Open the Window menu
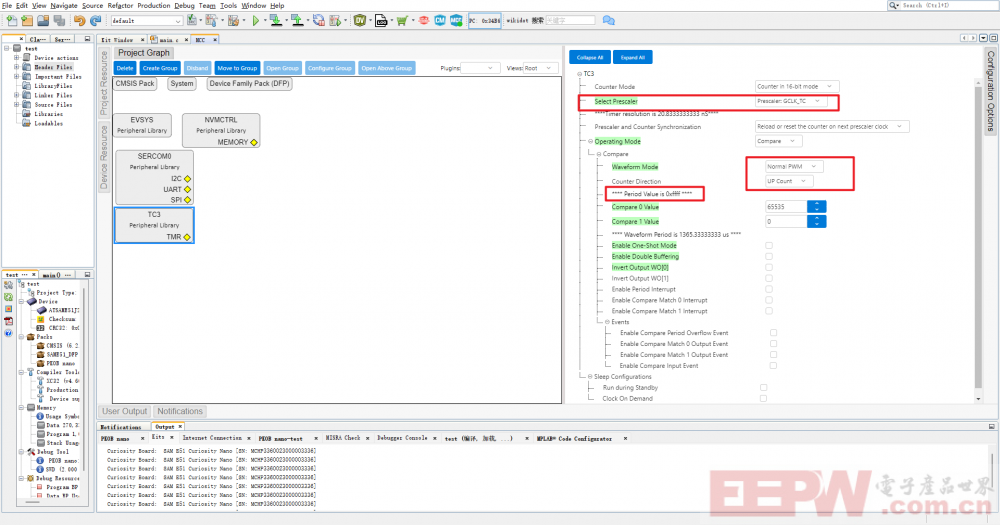The image size is (1000, 525). tap(254, 5)
